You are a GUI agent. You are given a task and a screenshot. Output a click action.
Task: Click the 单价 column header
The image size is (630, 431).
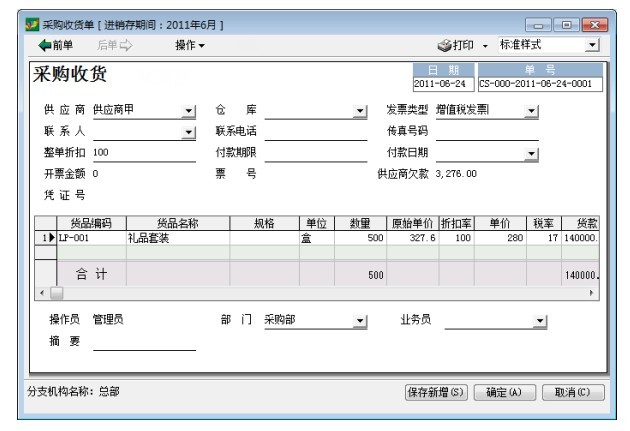(500, 223)
